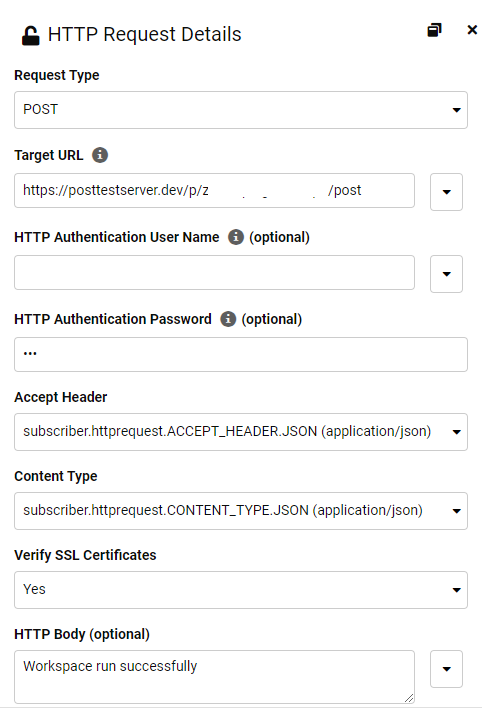The width and height of the screenshot is (482, 708).
Task: Click the HTTP Authentication Password field
Action: click(241, 354)
